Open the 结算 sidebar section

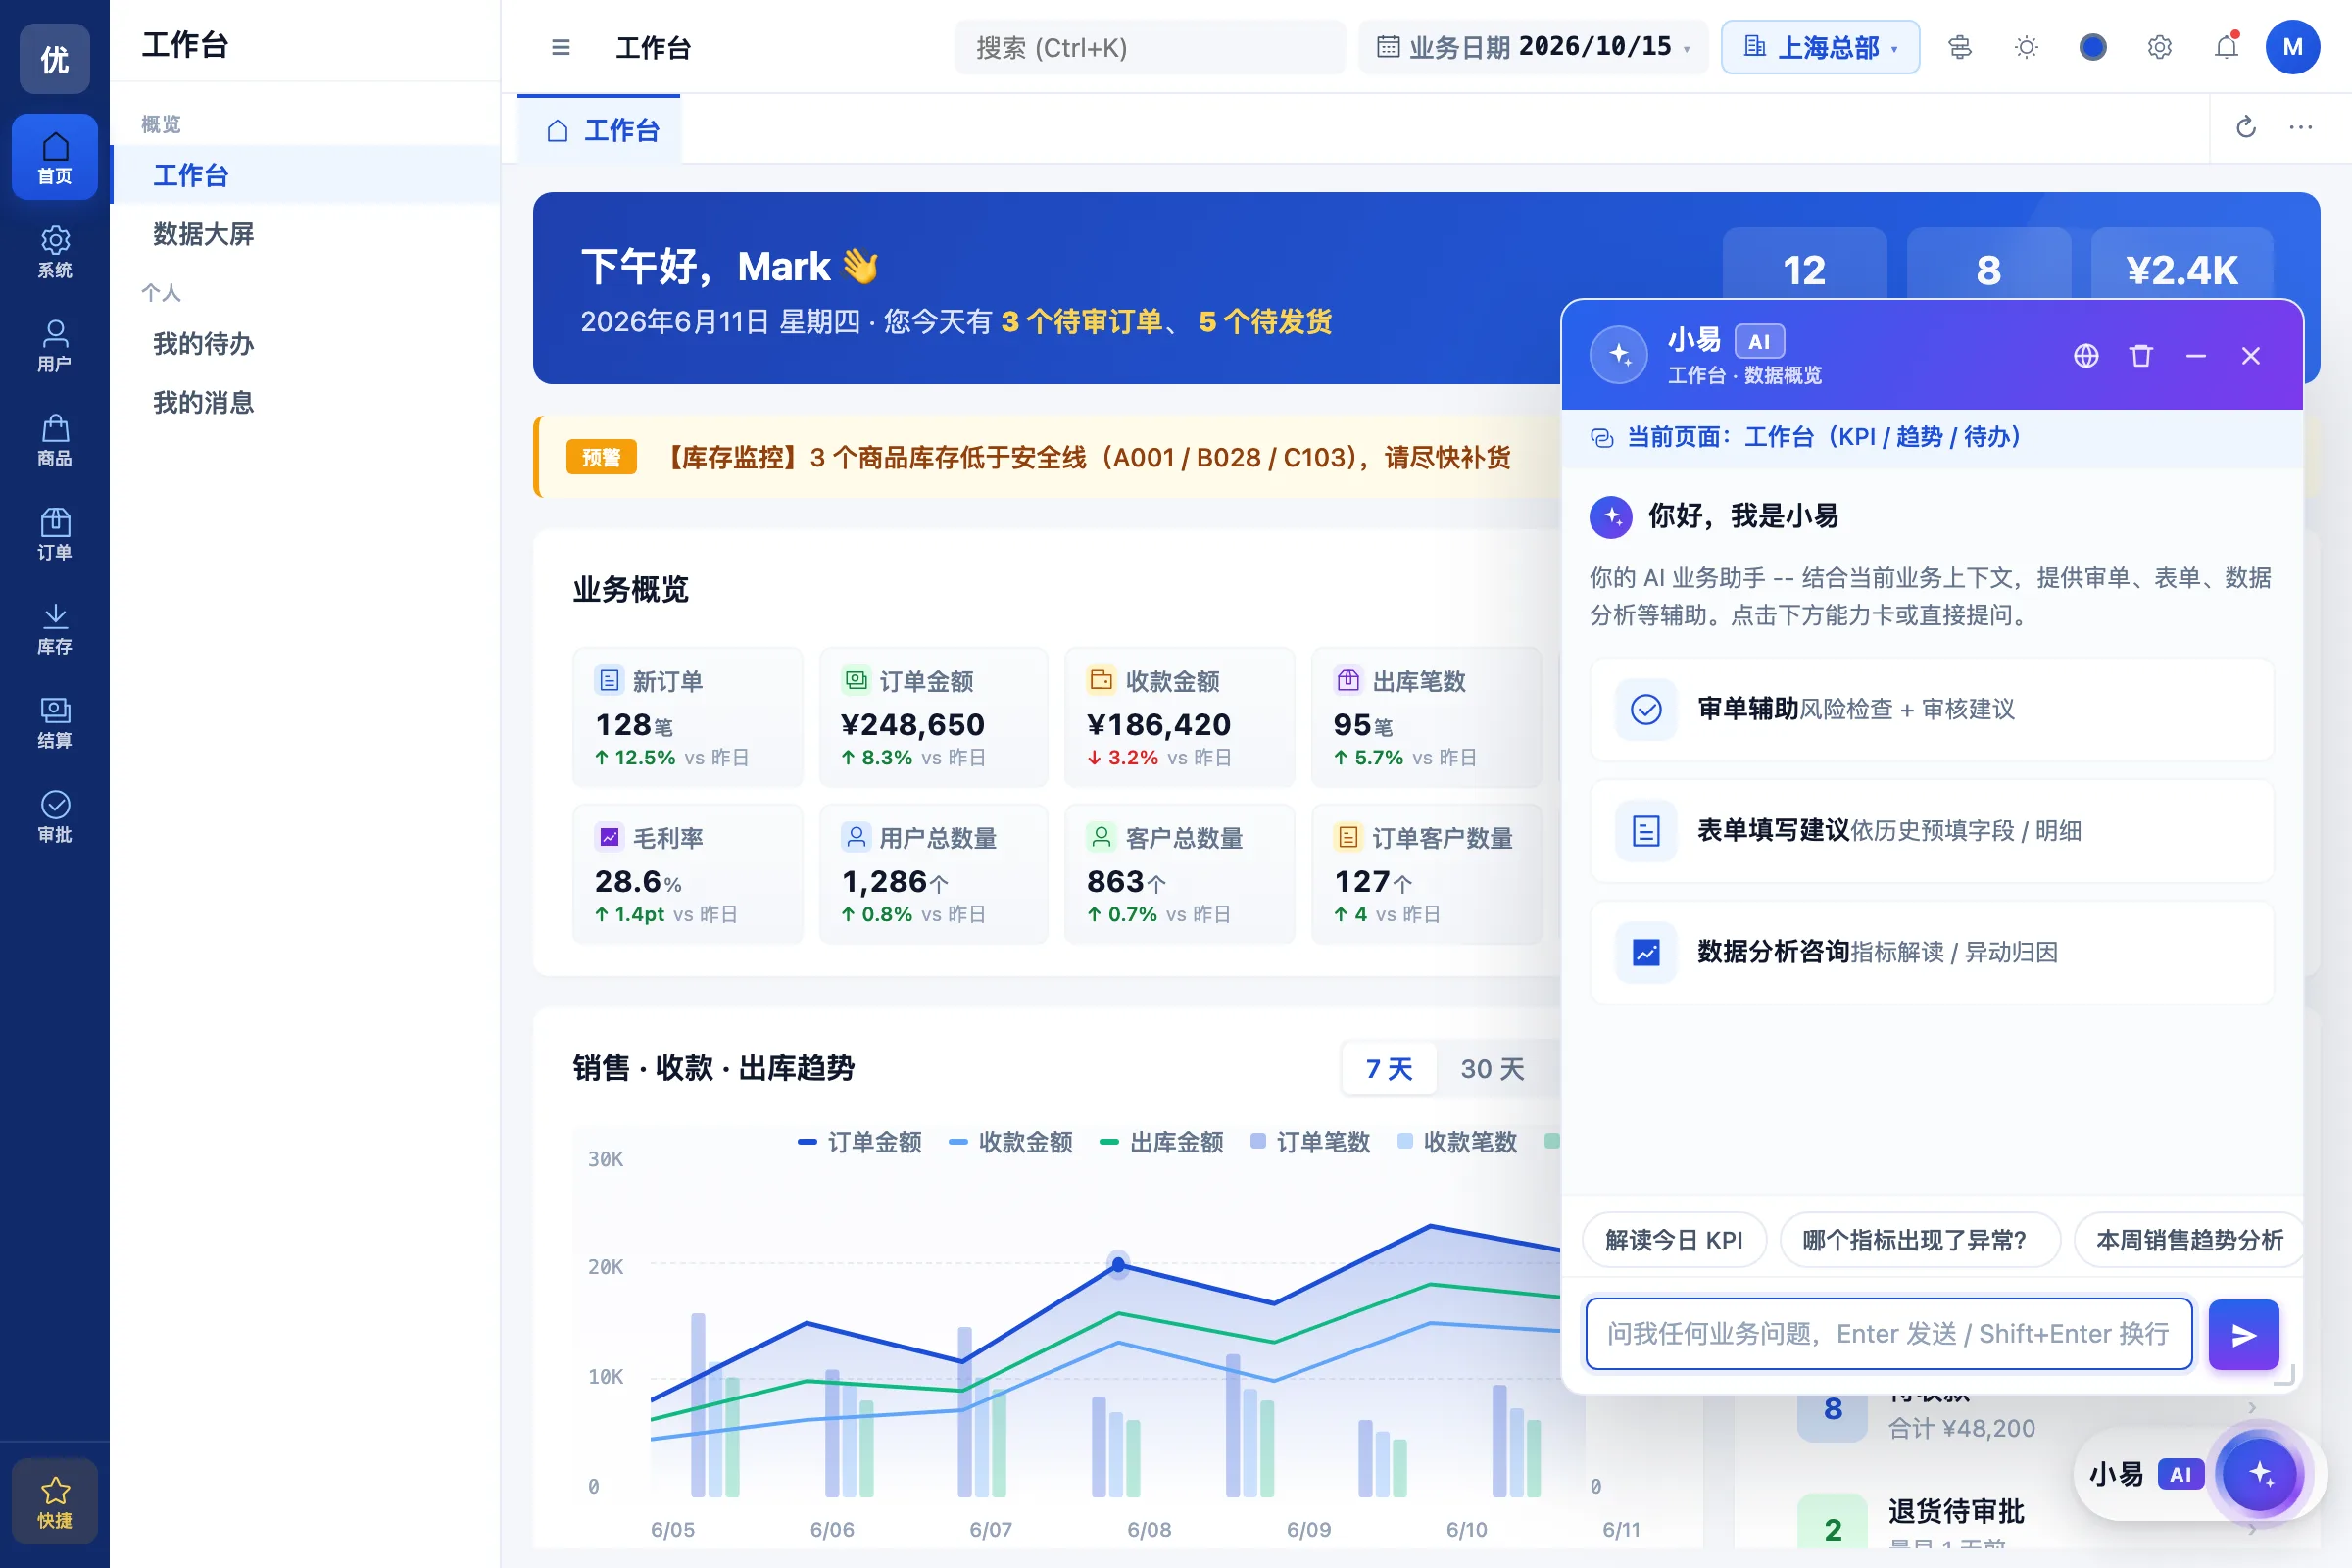[x=55, y=721]
